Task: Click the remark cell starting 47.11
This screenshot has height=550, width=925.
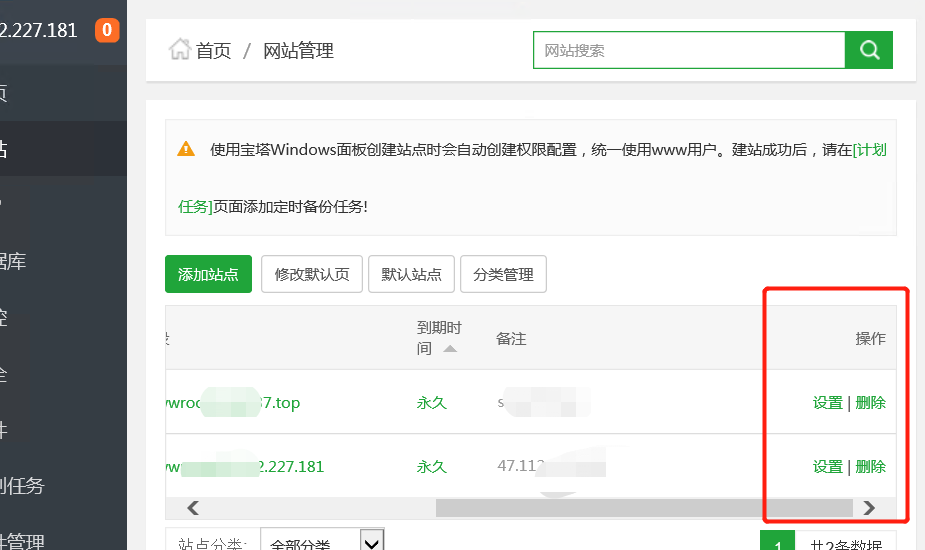Action: [x=552, y=466]
